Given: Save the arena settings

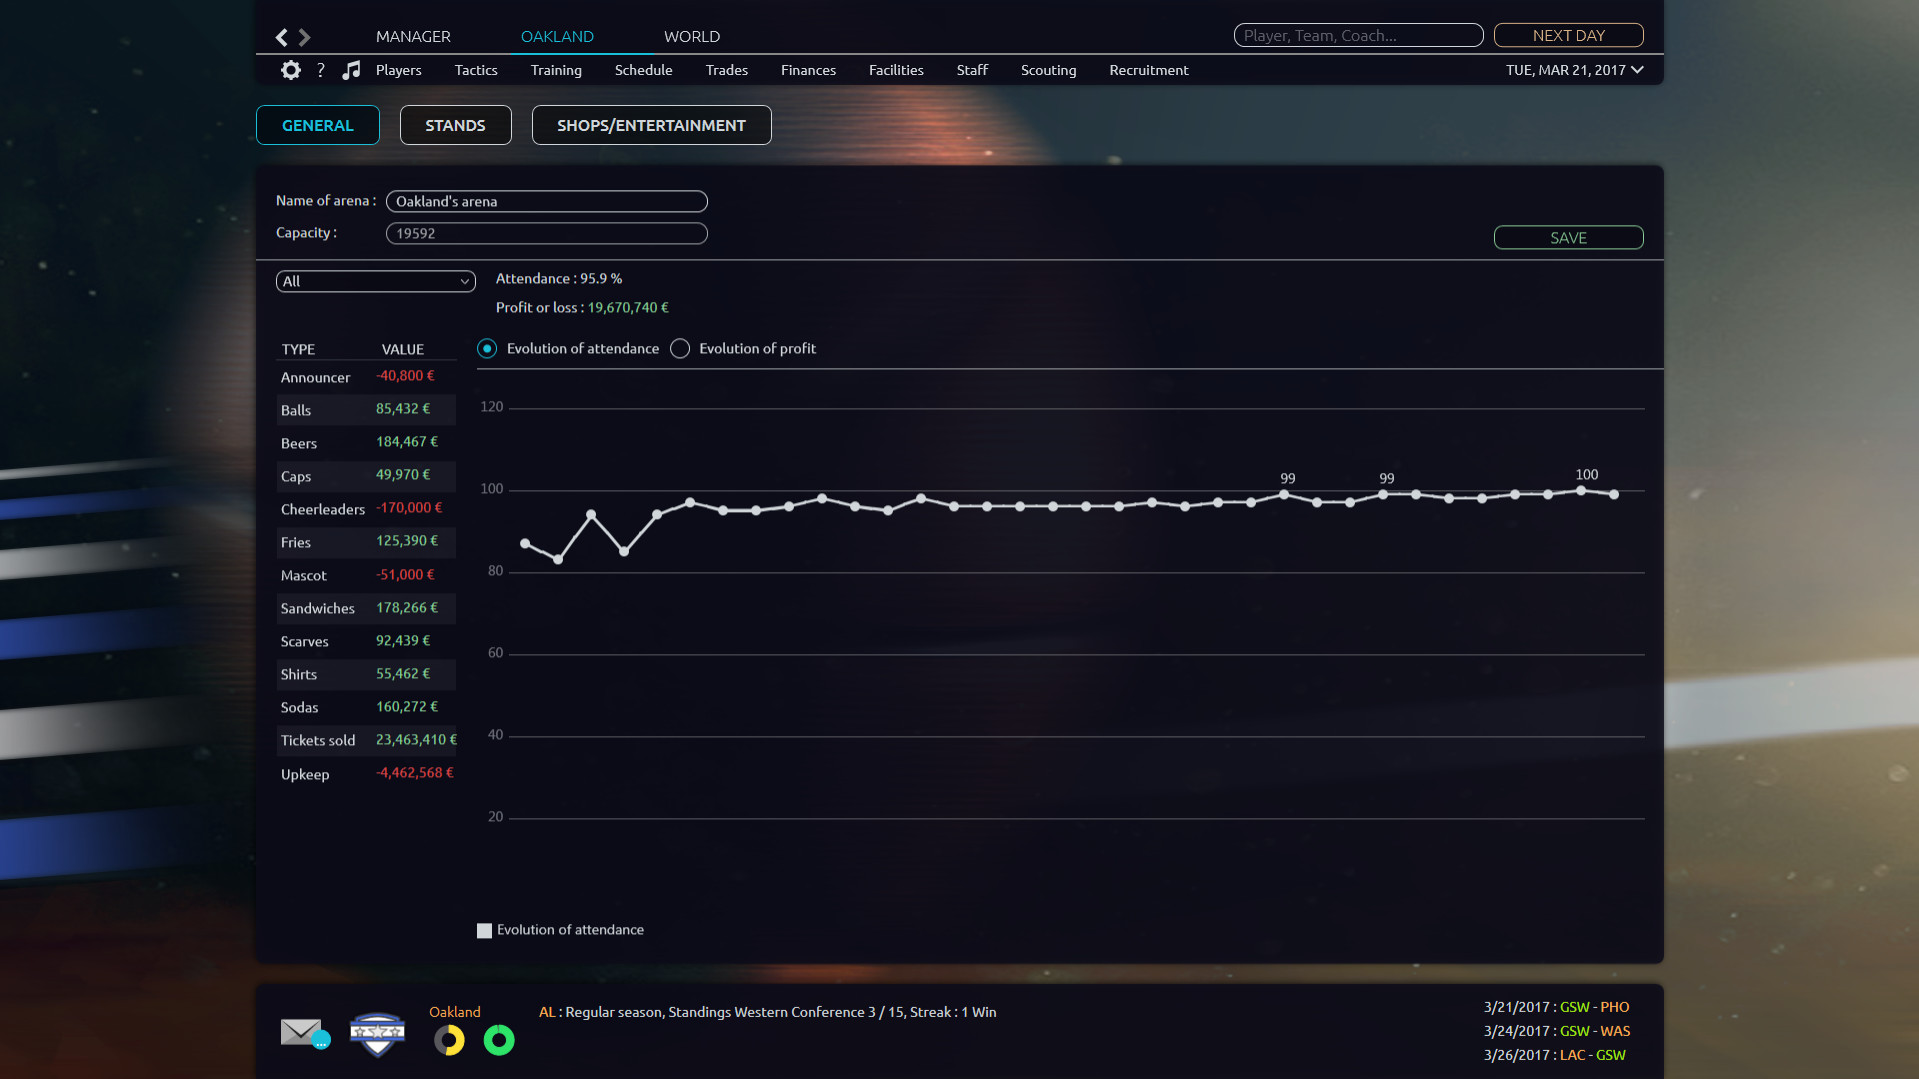Looking at the screenshot, I should pyautogui.click(x=1567, y=237).
